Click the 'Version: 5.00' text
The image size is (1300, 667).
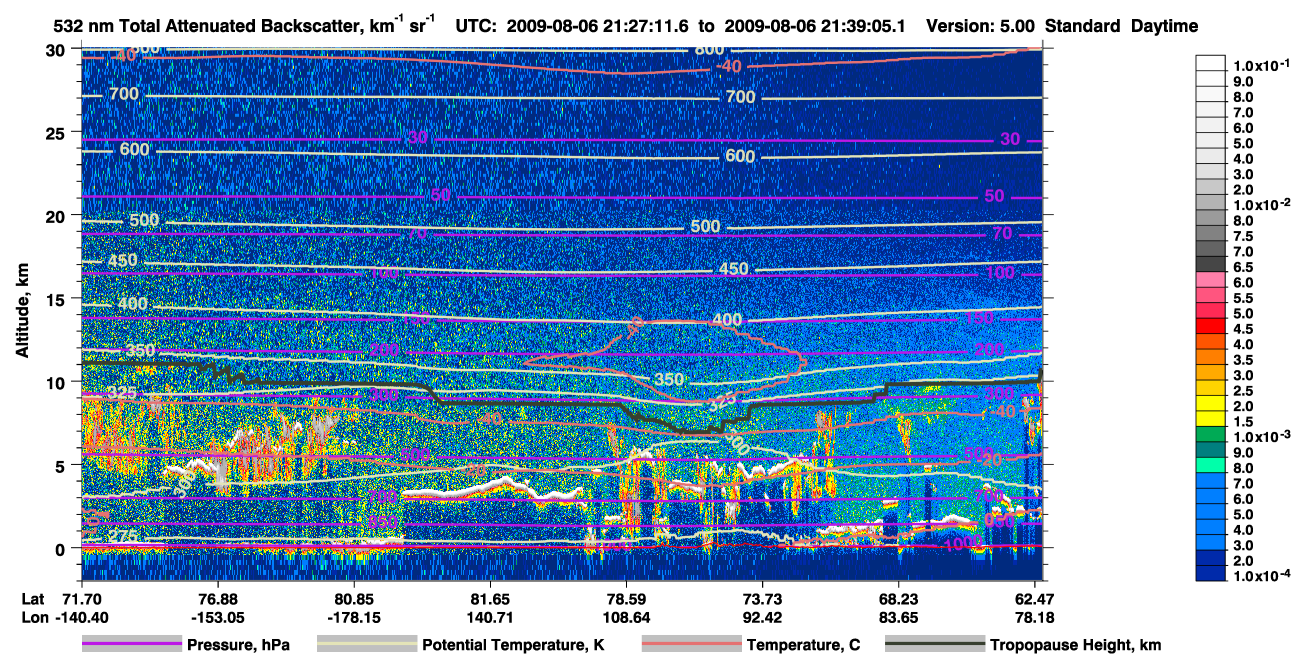(982, 27)
